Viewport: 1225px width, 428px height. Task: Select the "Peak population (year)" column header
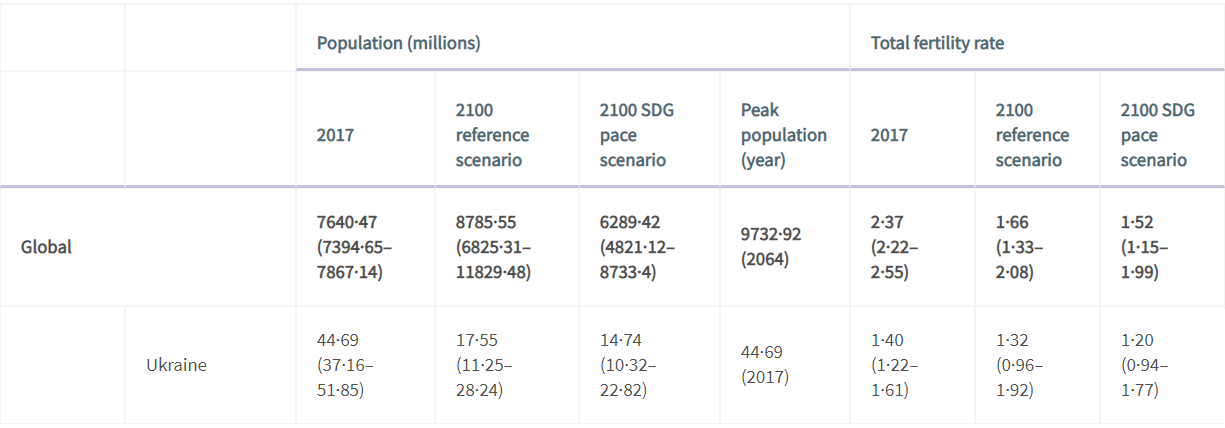783,135
